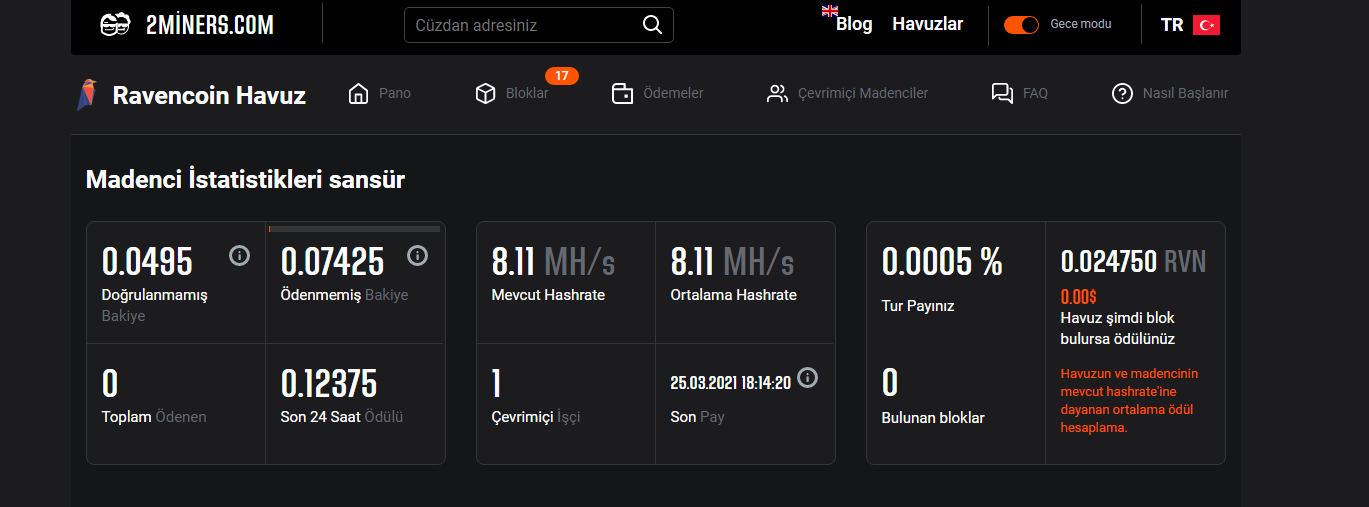Viewport: 1369px width, 507px height.
Task: Click the 0.12375 last 24 hours reward
Action: 329,384
